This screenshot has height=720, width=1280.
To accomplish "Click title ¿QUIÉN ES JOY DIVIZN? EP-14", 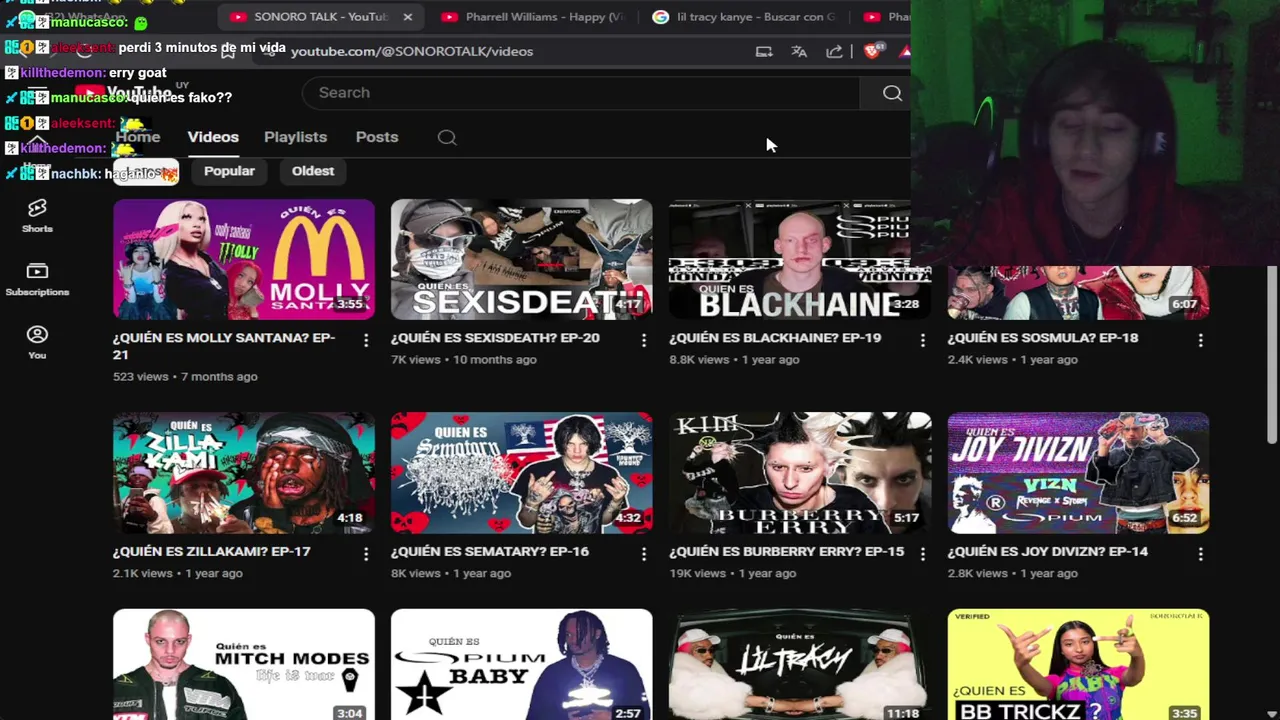I will pos(1047,551).
